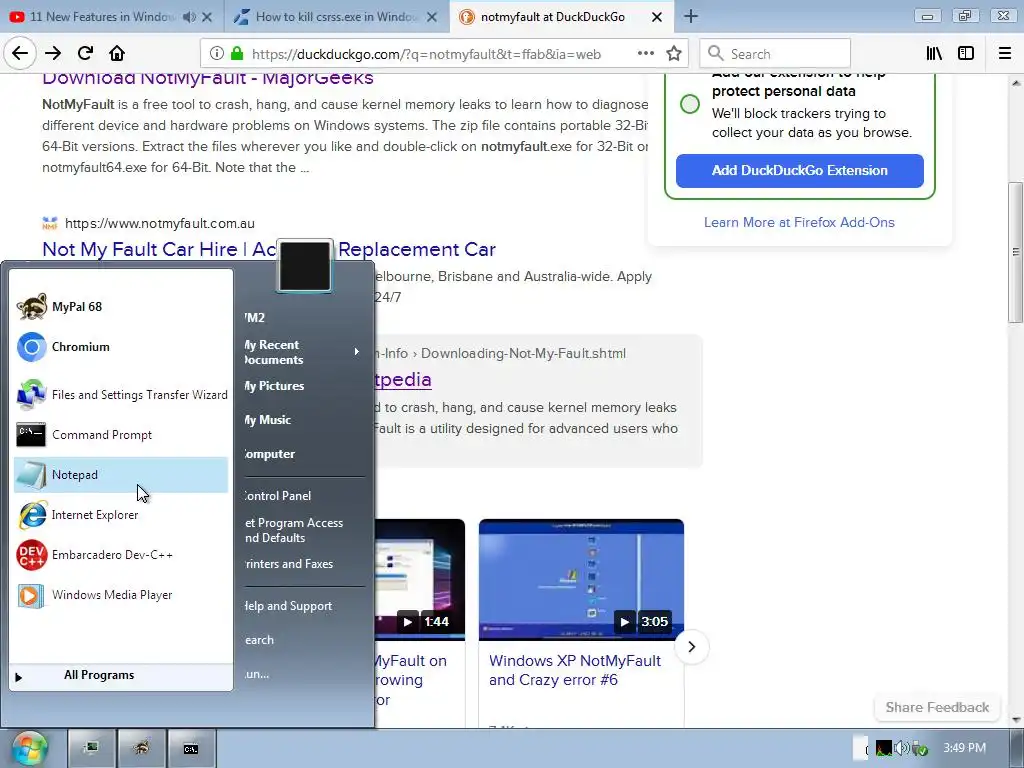Screen dimensions: 1024x768
Task: Open Windows XP NotMyFault and Crazy error #6
Action: click(575, 670)
